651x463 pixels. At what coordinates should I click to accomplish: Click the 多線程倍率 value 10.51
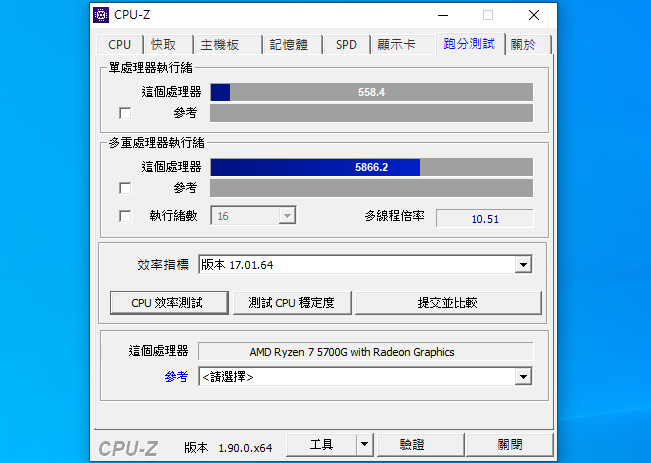point(485,219)
